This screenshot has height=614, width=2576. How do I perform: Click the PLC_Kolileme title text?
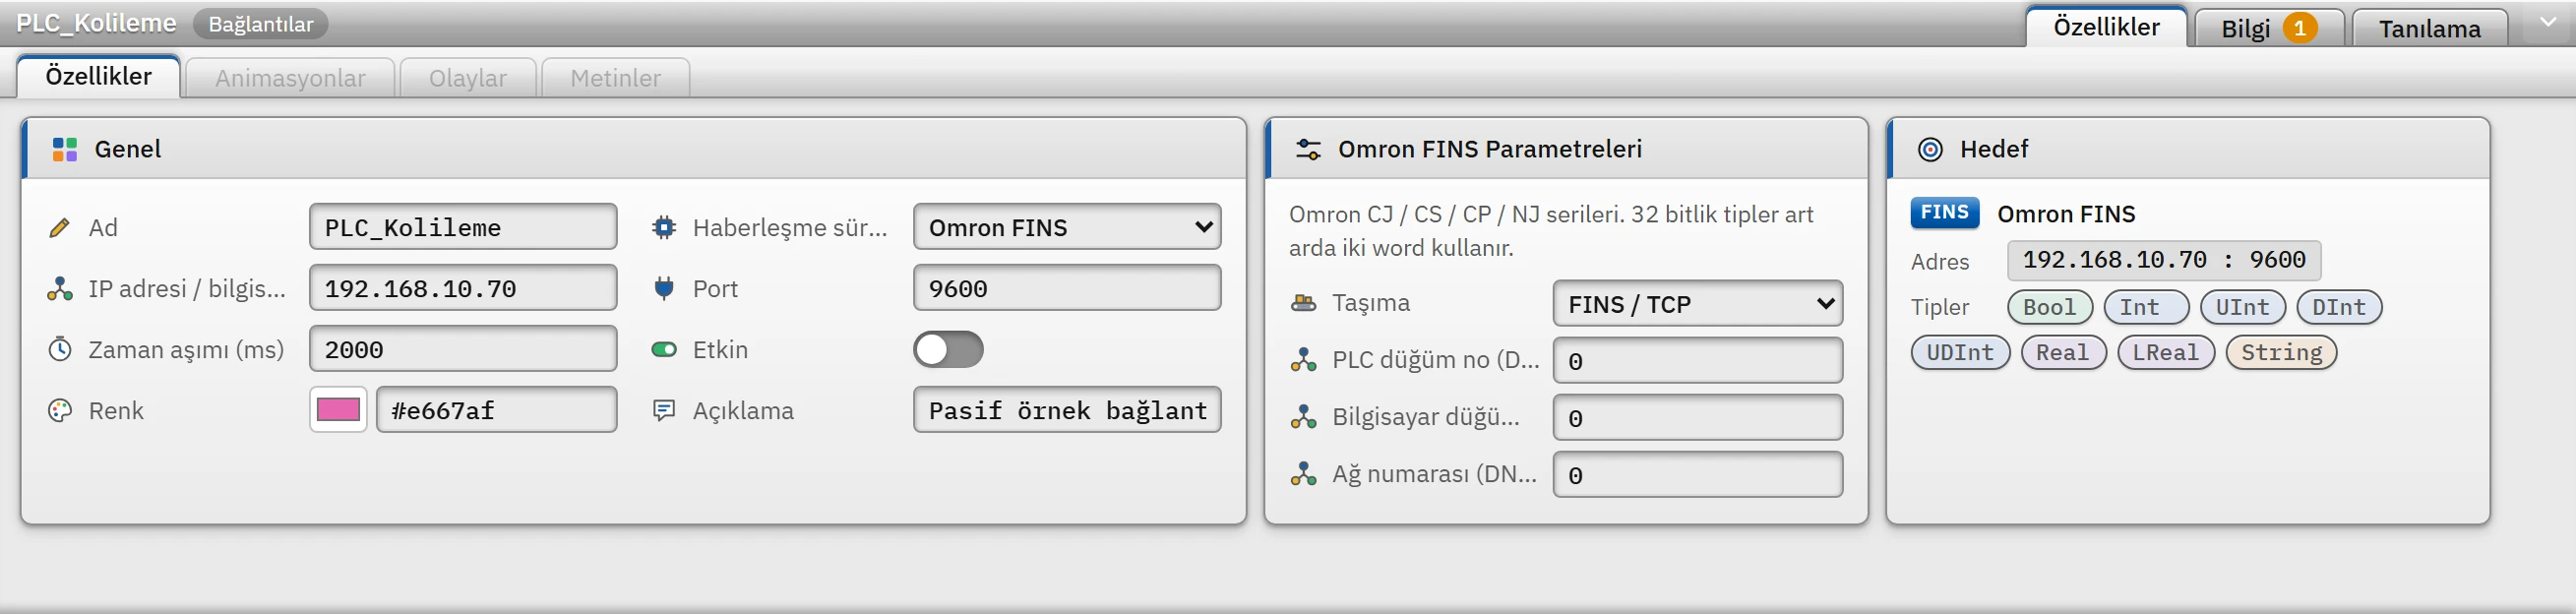pyautogui.click(x=96, y=23)
